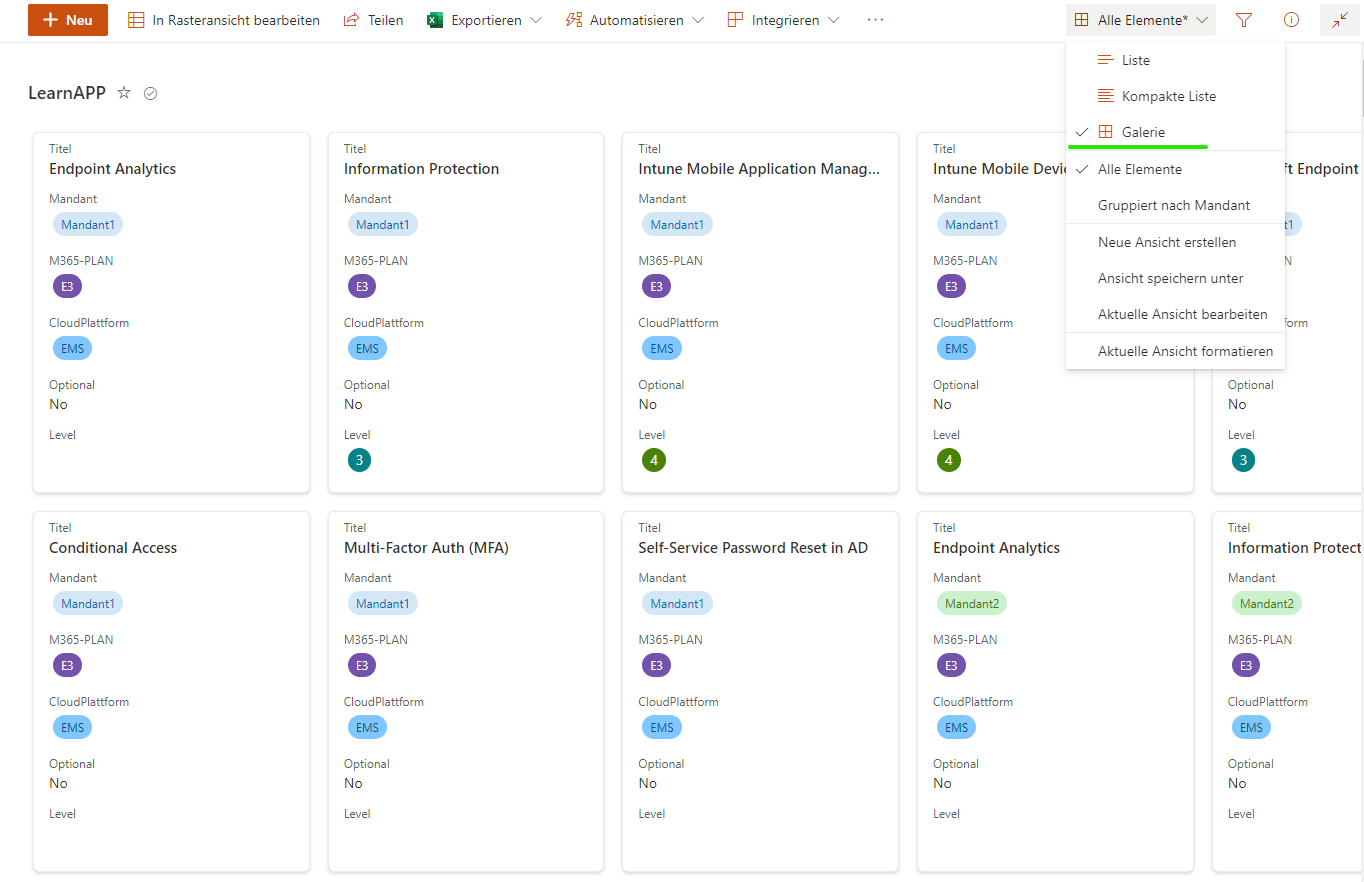Click the orange Neu button
The width and height of the screenshot is (1364, 882).
pyautogui.click(x=68, y=20)
